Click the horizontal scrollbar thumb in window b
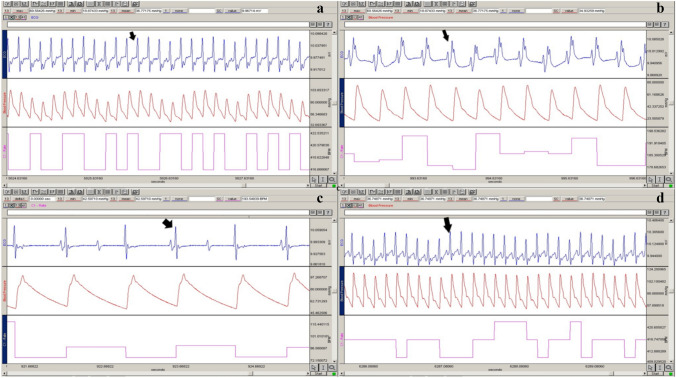676x378 pixels. tap(387, 185)
